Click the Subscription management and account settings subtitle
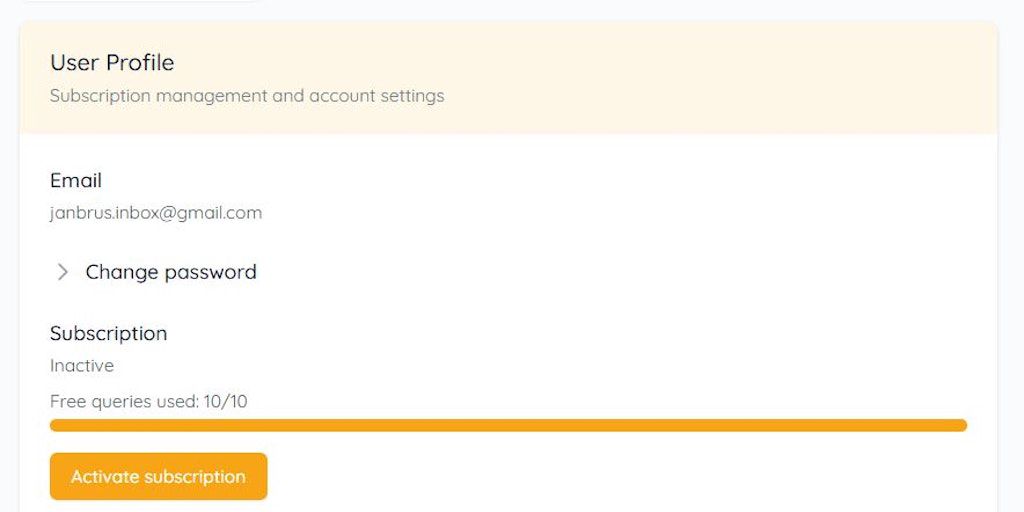This screenshot has height=512, width=1024. click(247, 96)
